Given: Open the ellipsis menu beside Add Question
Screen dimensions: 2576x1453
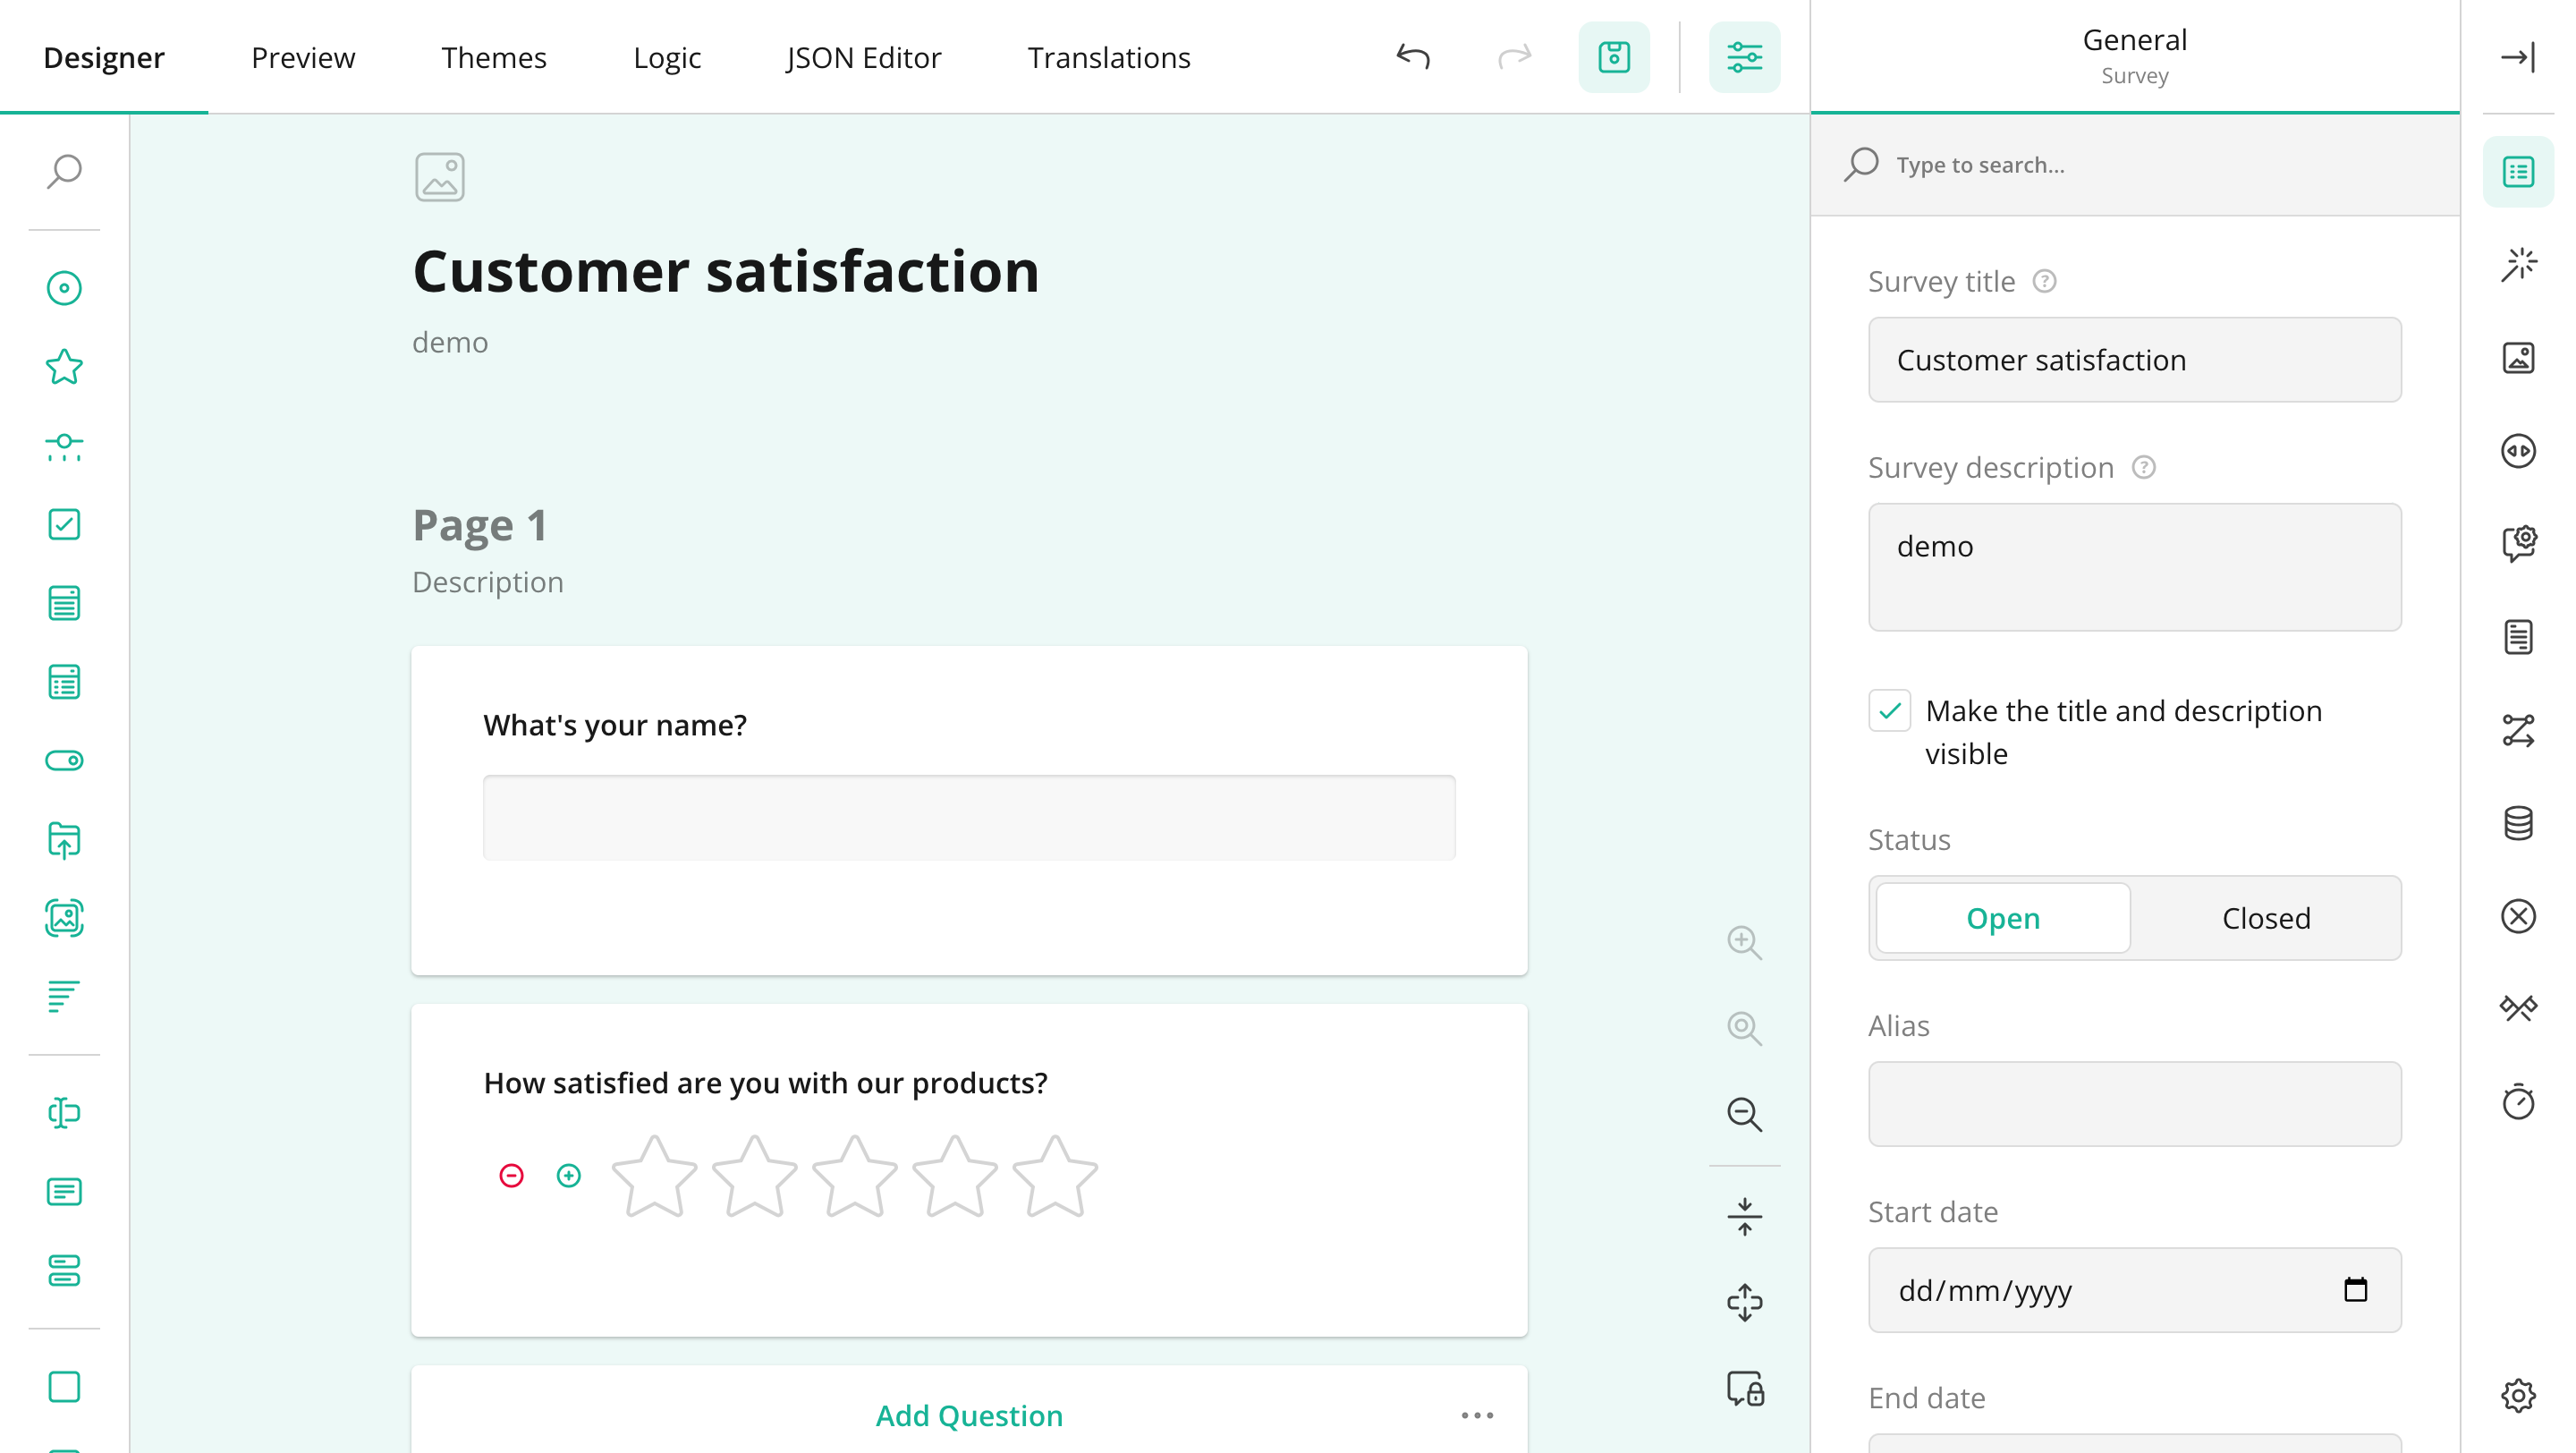Looking at the screenshot, I should point(1477,1415).
